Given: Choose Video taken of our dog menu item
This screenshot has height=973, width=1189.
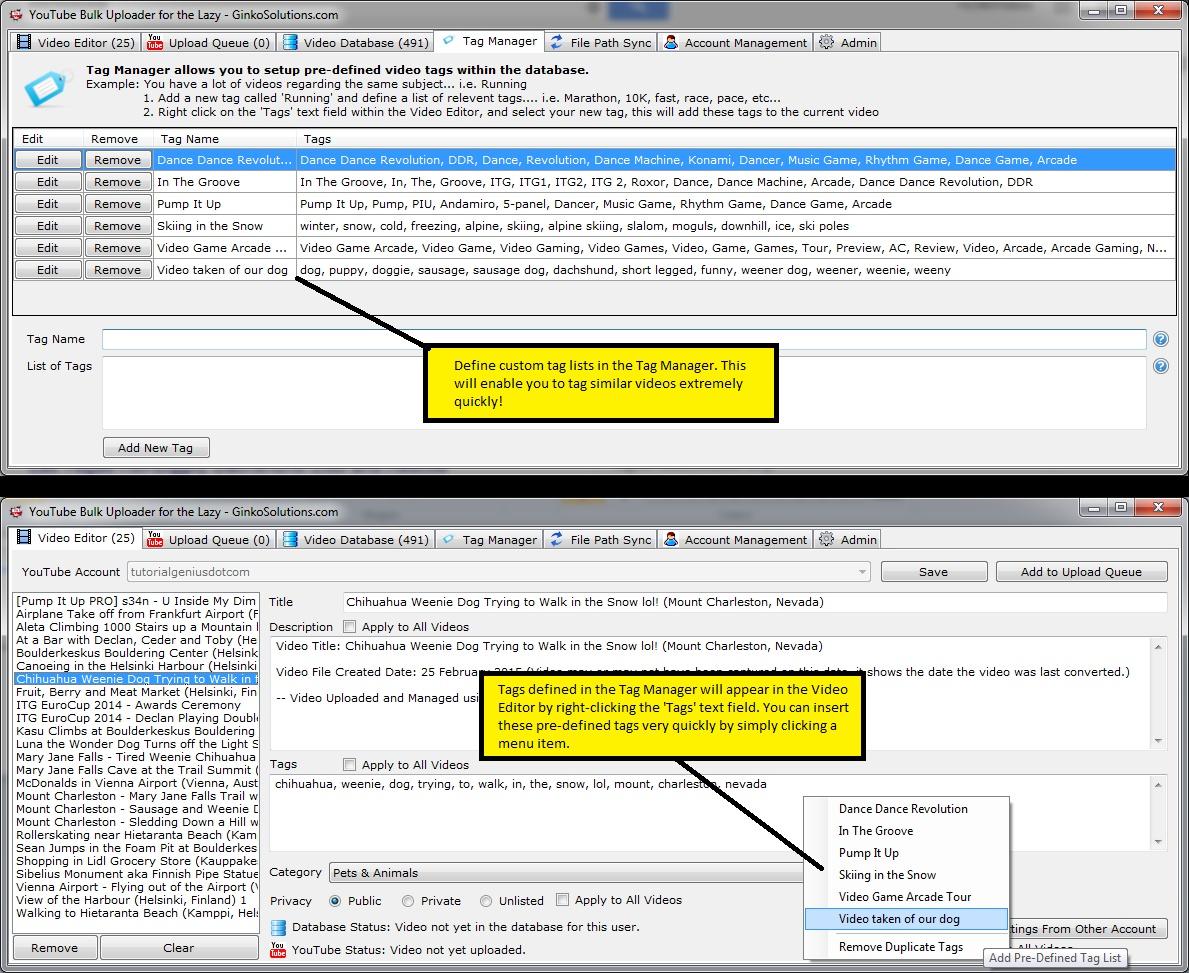Looking at the screenshot, I should [x=906, y=919].
